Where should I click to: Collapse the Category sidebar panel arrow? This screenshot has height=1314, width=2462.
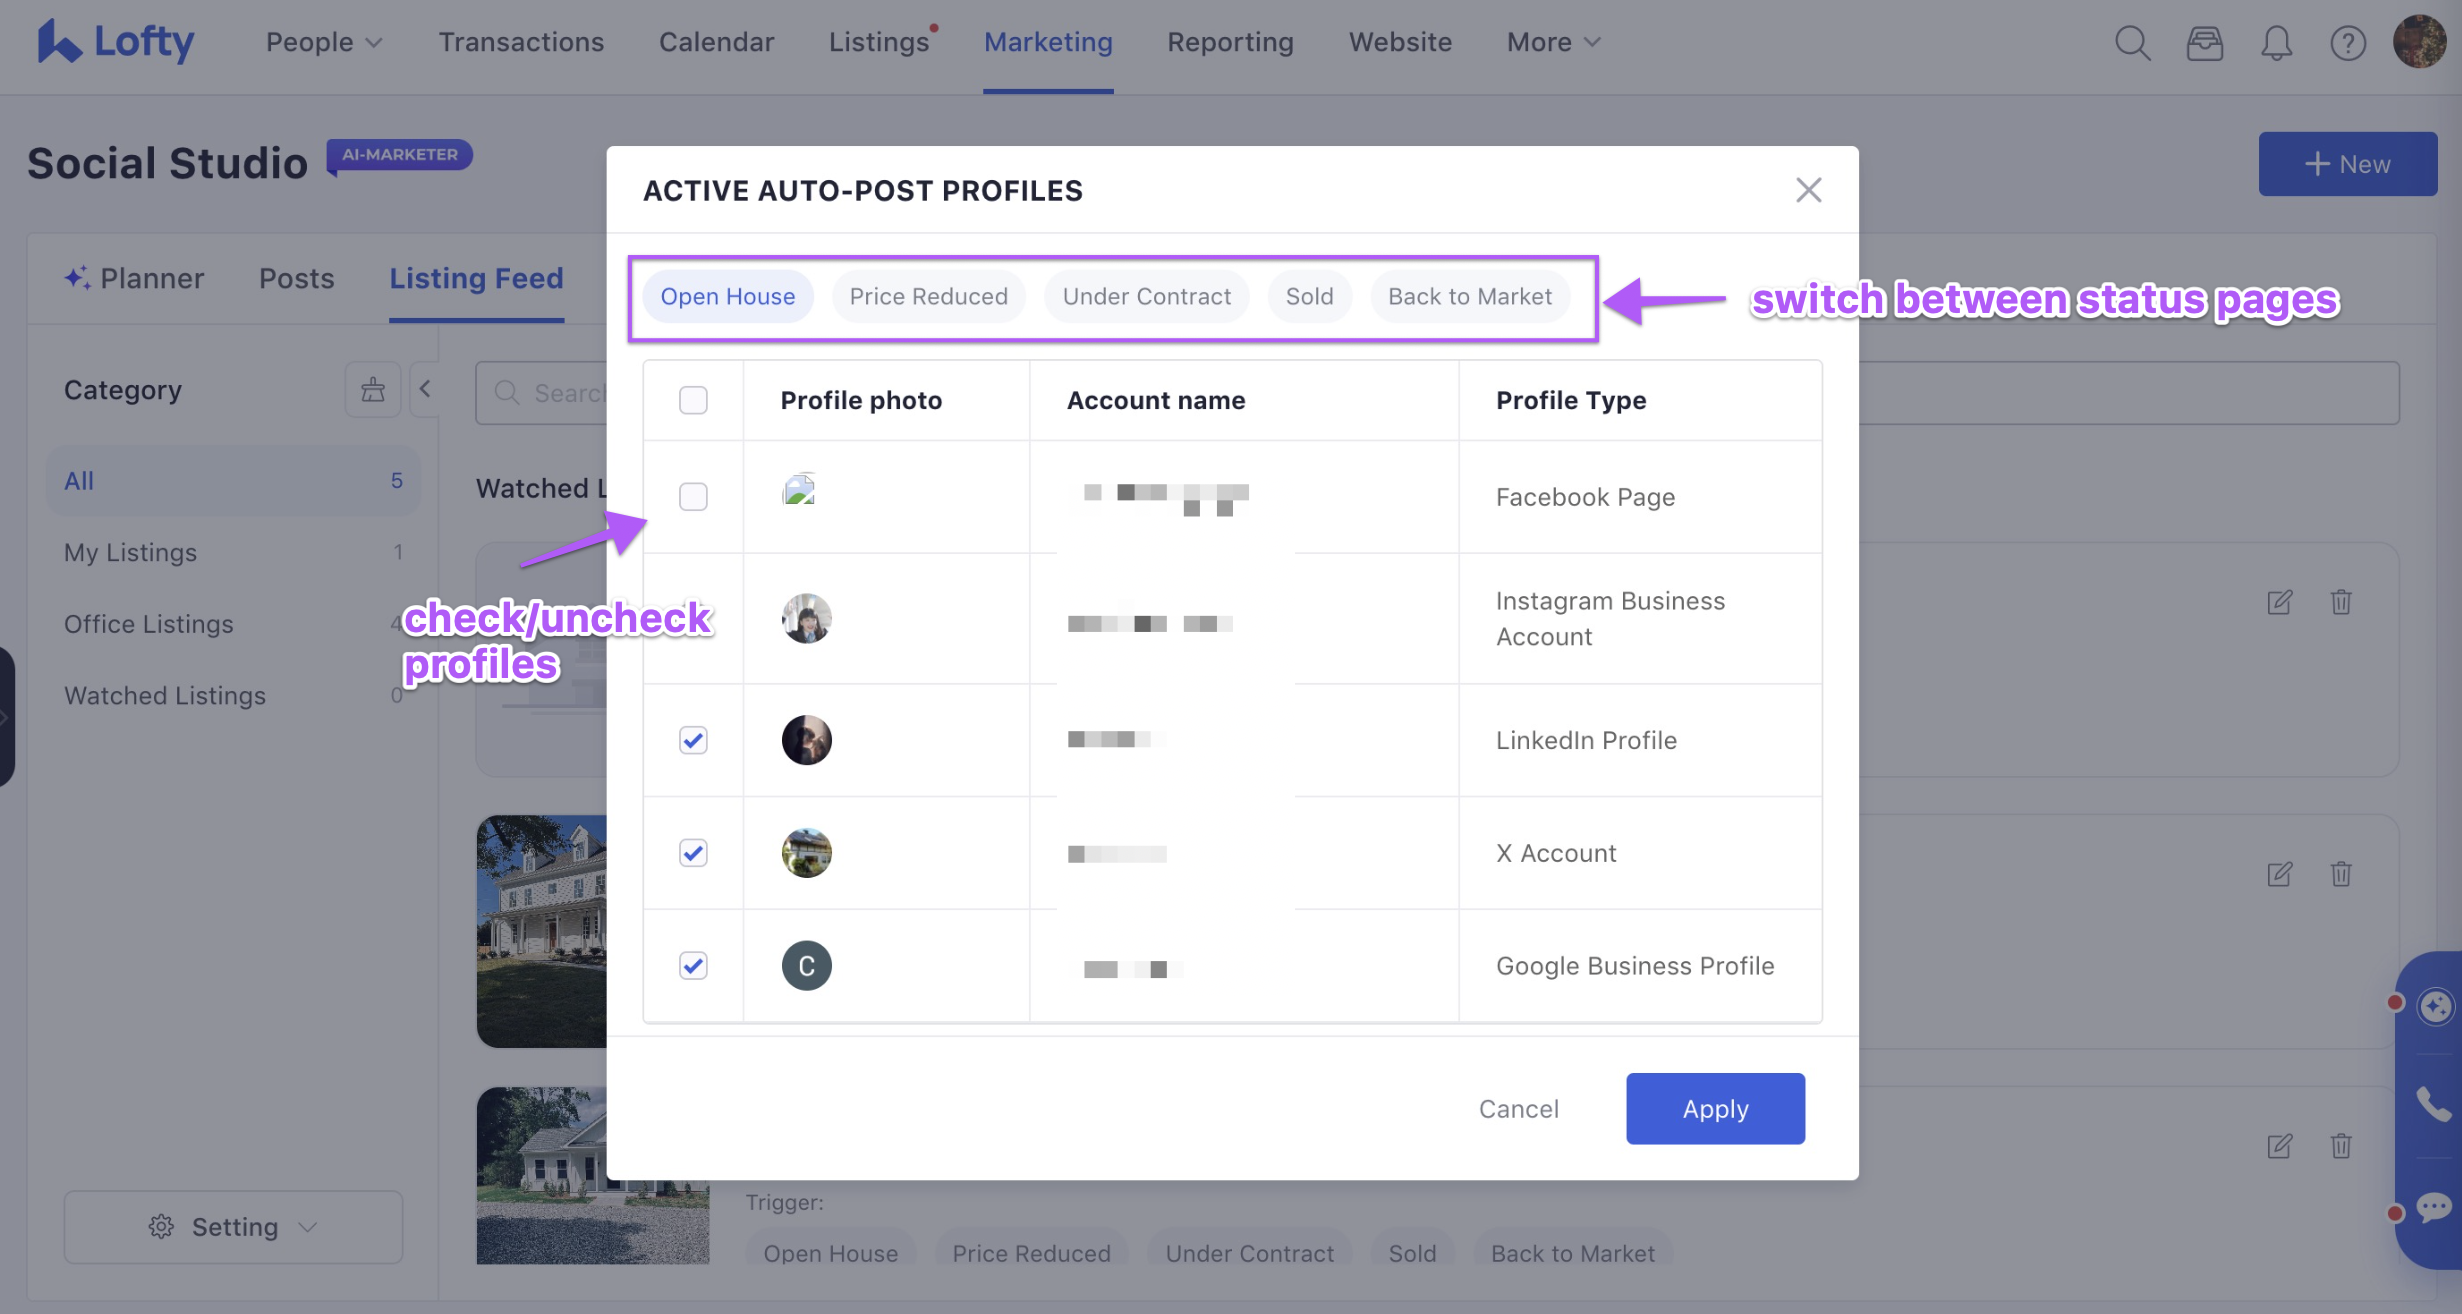pyautogui.click(x=425, y=390)
